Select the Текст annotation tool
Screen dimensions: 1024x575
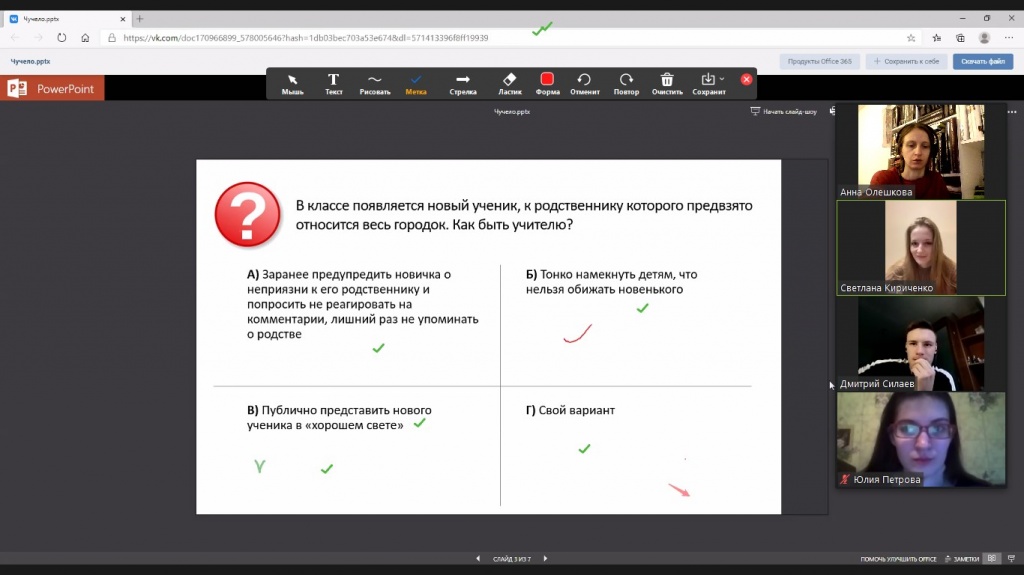tap(334, 83)
